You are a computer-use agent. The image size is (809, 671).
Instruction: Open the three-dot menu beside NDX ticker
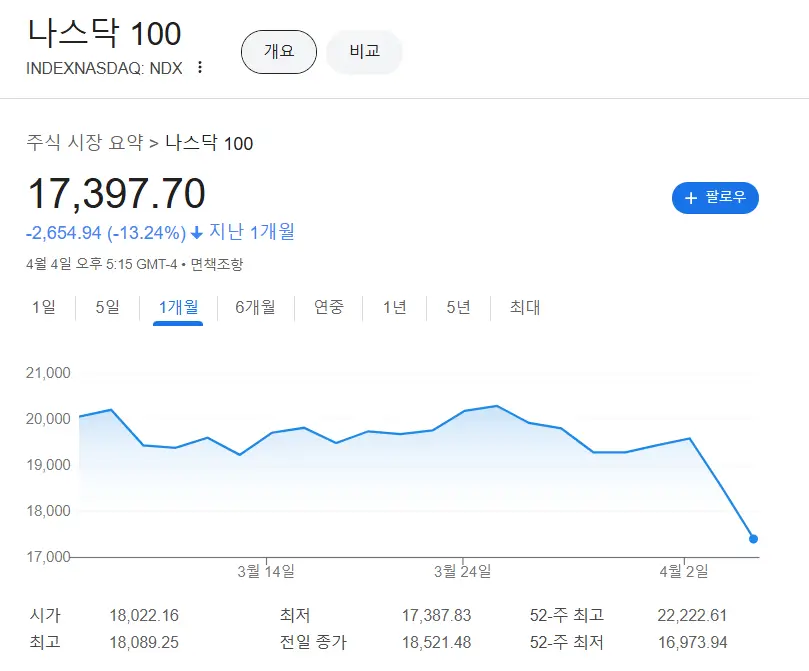click(200, 68)
